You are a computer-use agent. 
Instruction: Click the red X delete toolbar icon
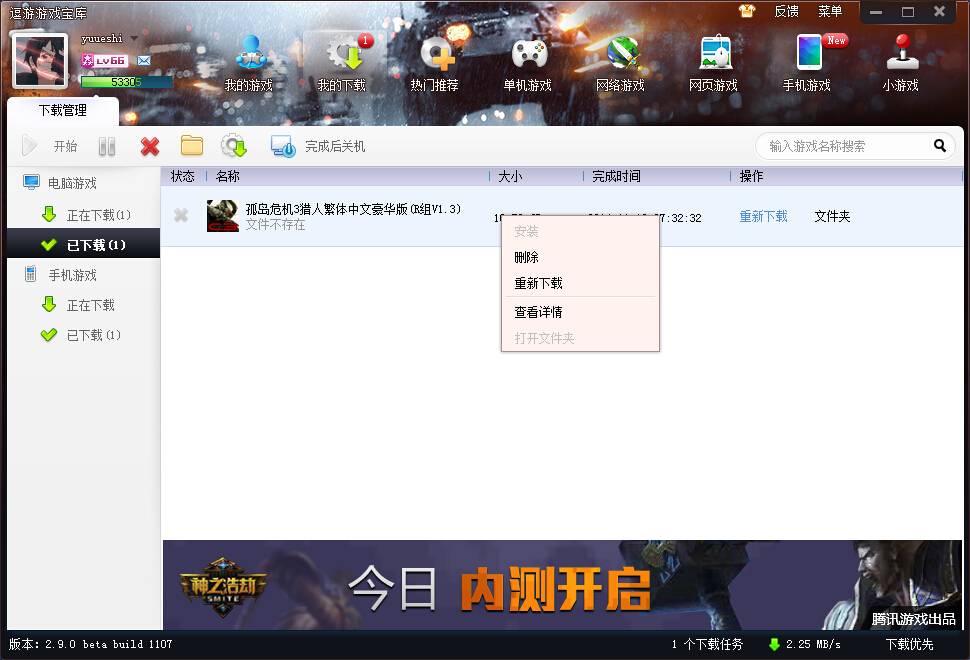[150, 147]
